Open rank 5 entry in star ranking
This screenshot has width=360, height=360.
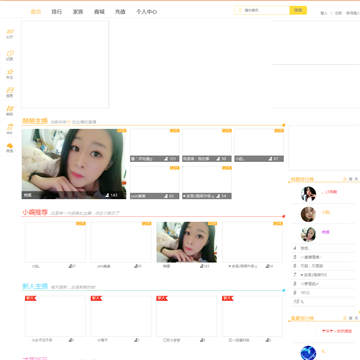[x=323, y=257]
